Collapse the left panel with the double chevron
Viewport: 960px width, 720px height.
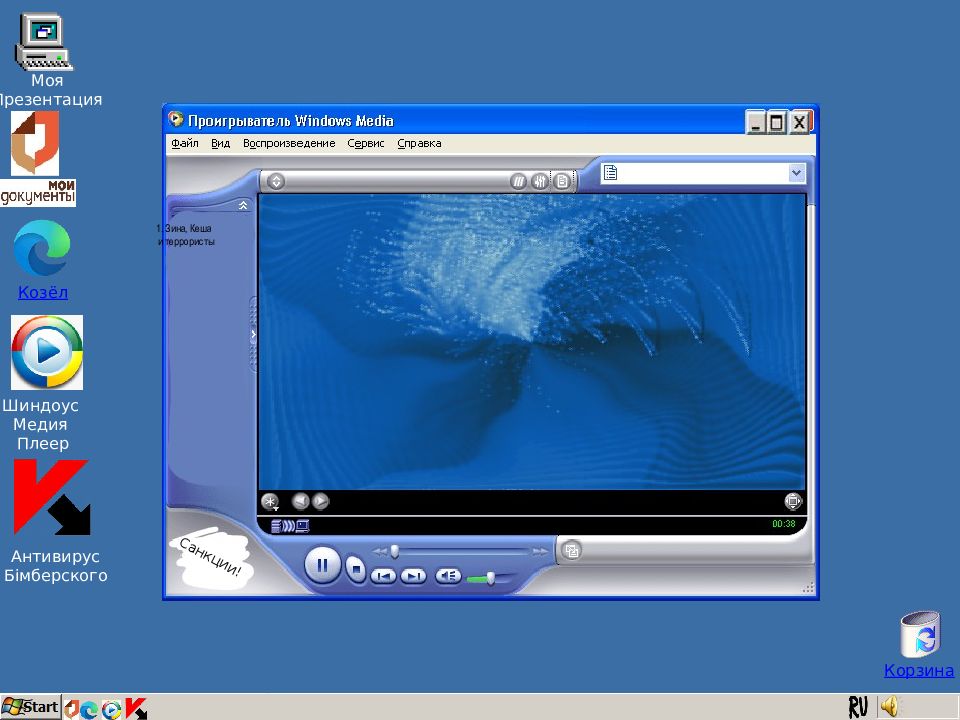click(243, 205)
